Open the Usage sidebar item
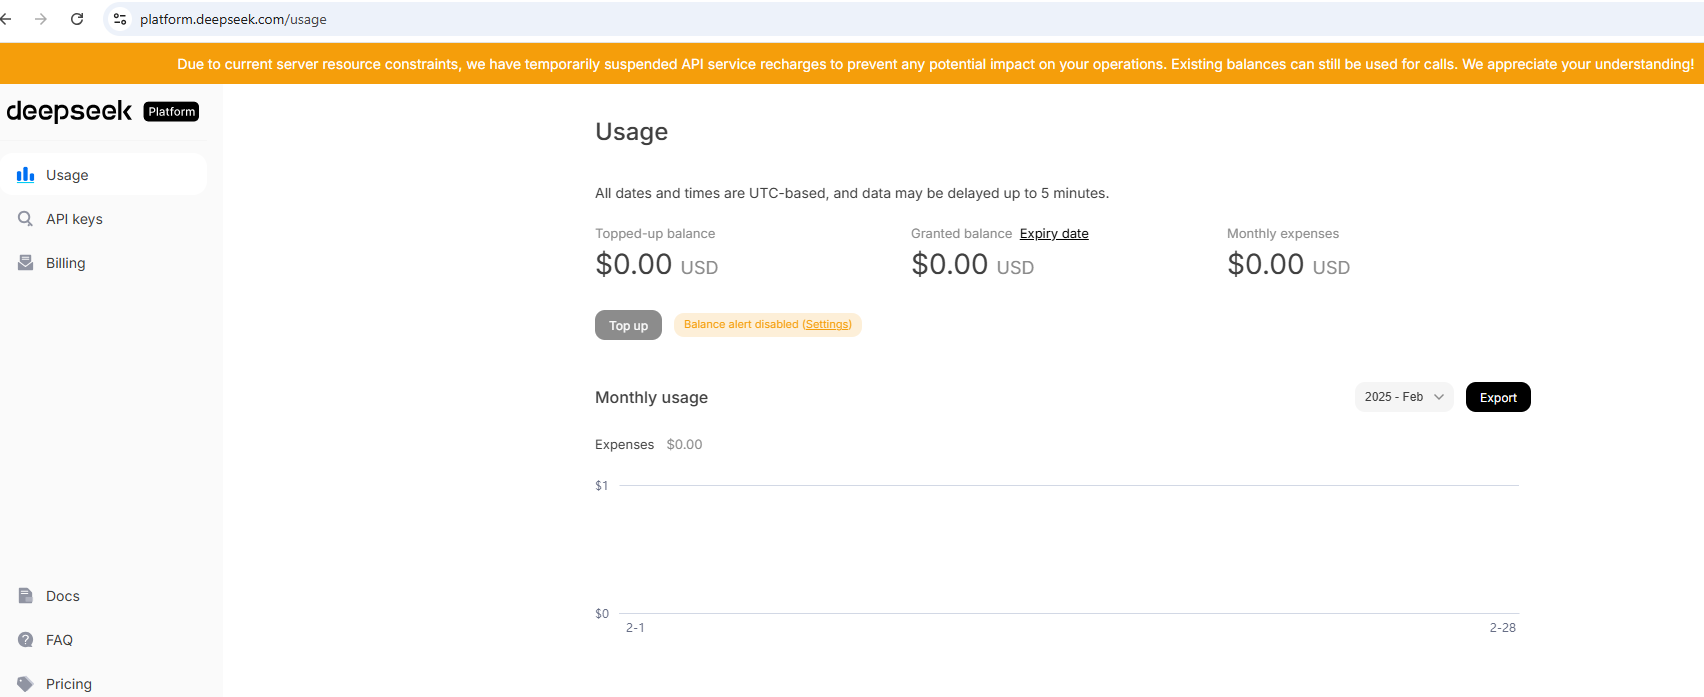This screenshot has height=697, width=1704. click(x=104, y=175)
